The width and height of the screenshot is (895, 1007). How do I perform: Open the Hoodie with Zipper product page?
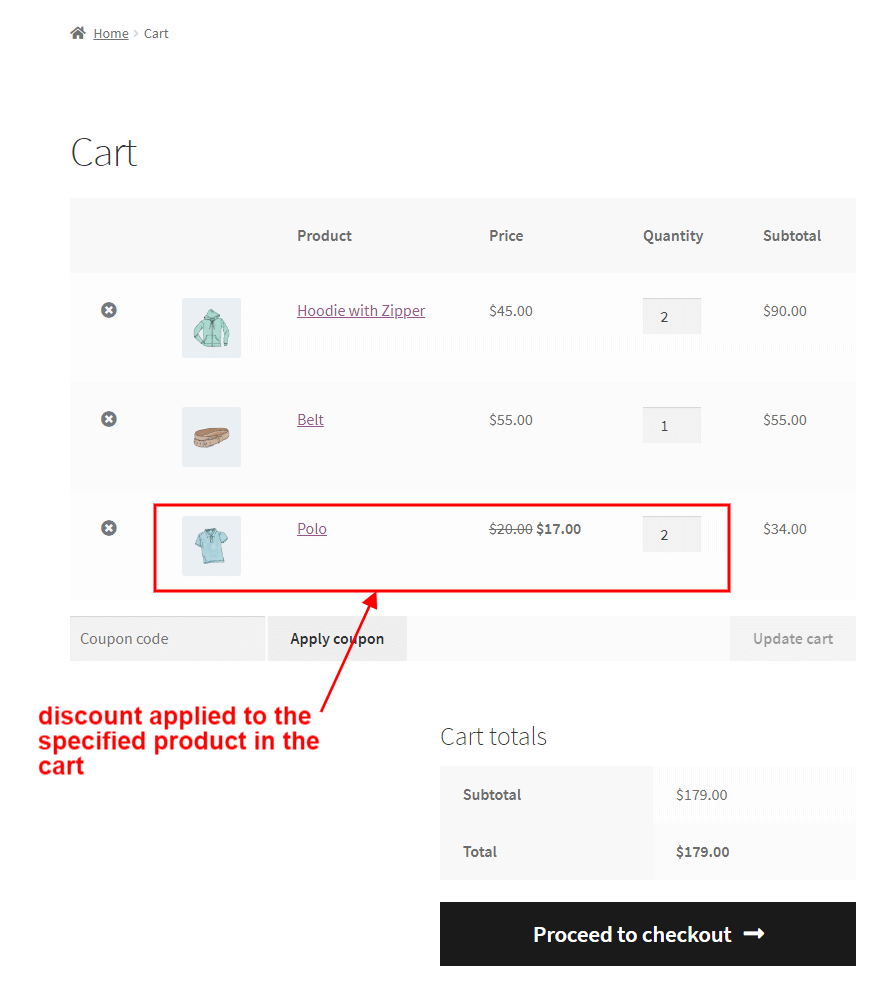(x=361, y=310)
